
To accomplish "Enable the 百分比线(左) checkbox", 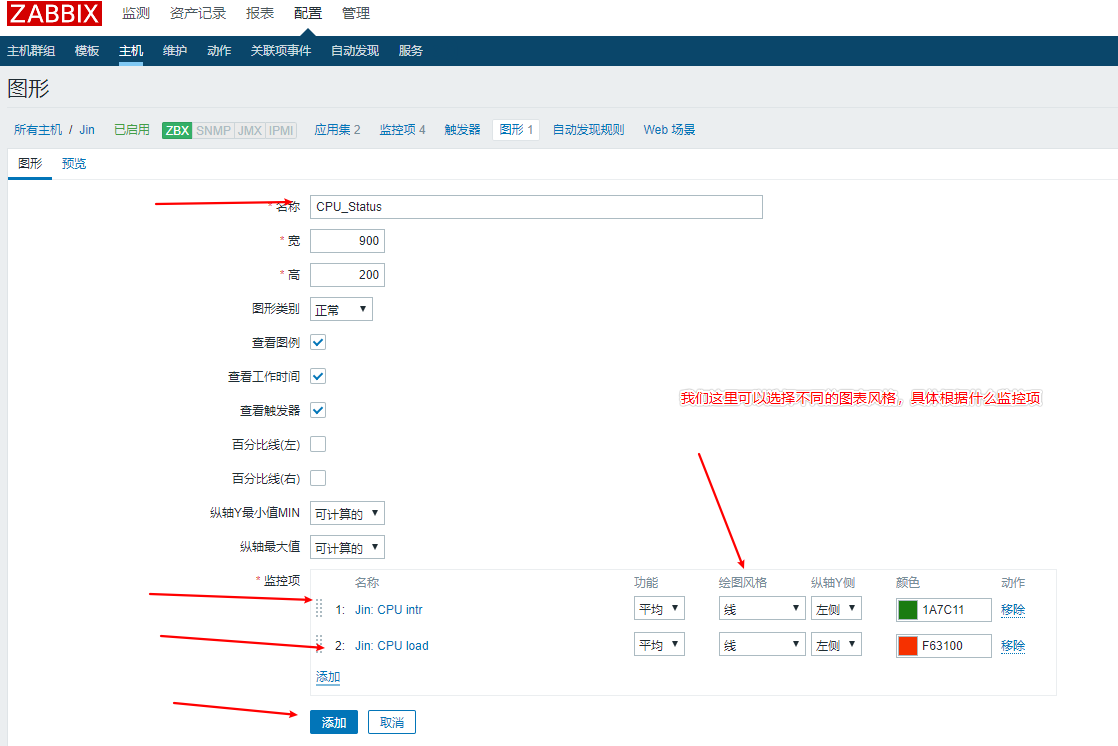I will point(318,444).
